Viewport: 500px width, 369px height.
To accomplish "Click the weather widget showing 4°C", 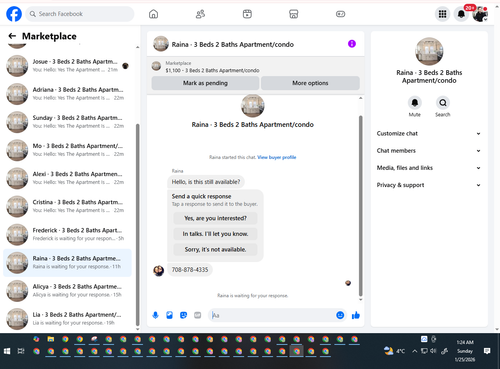I will [x=394, y=351].
